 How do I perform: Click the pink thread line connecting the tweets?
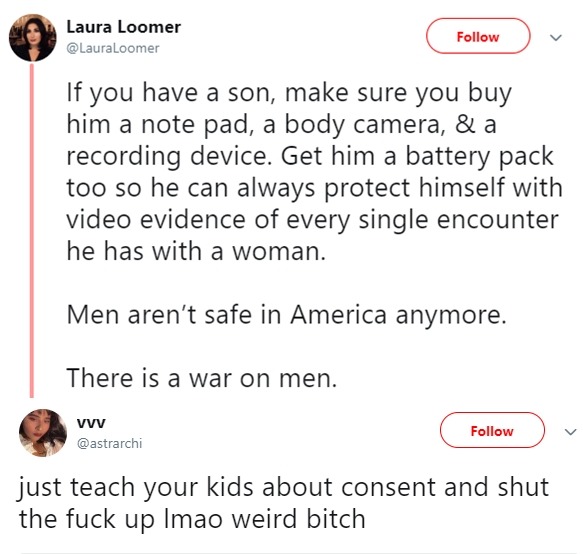[32, 231]
